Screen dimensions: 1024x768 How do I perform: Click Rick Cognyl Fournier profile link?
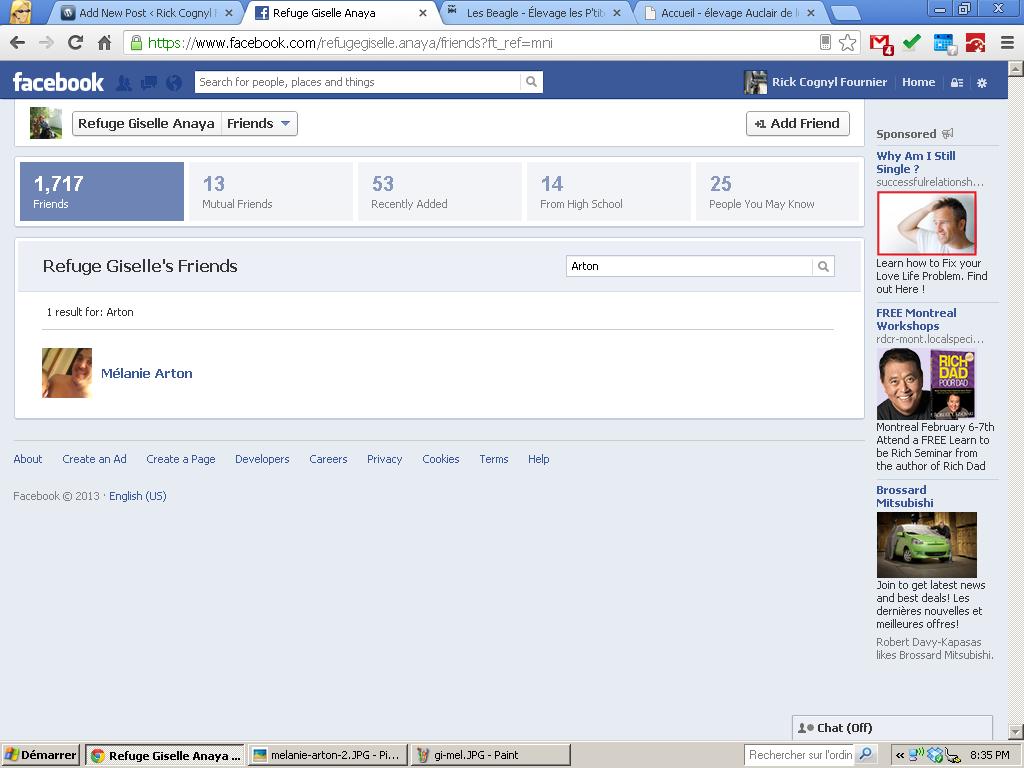[x=829, y=82]
